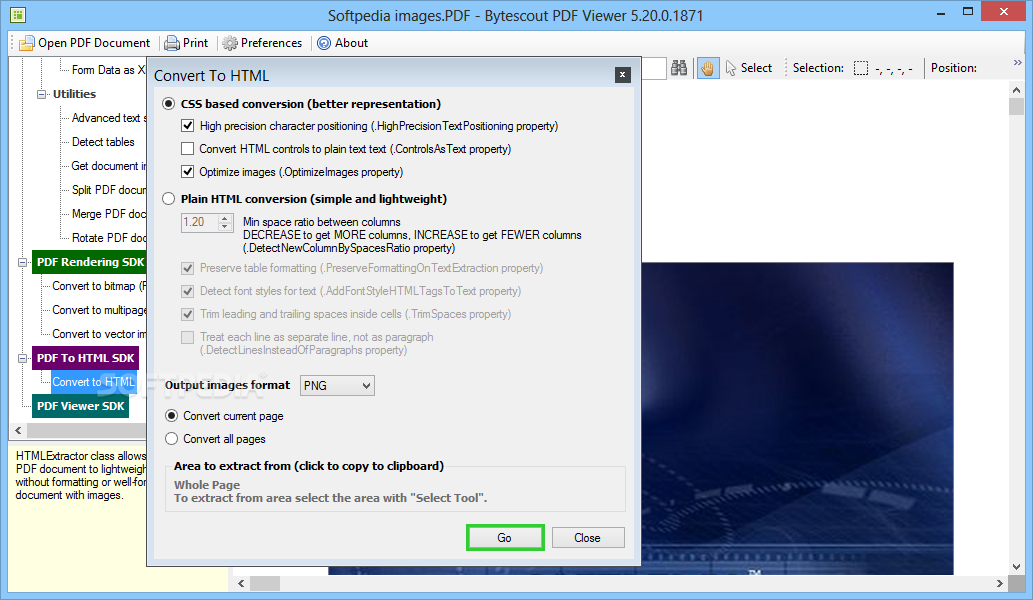Click the document horizontal scrollbar thumb
Image resolution: width=1033 pixels, height=600 pixels.
click(x=265, y=584)
